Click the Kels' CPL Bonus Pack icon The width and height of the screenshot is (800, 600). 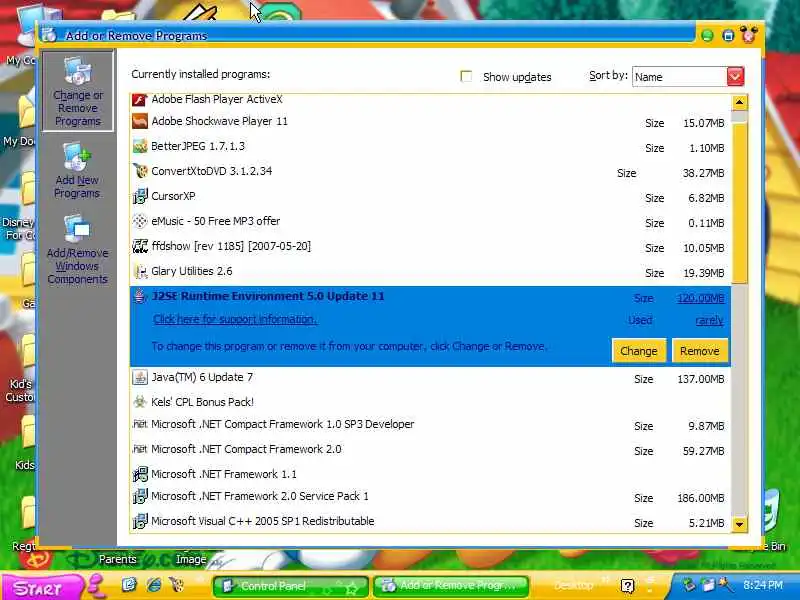[x=140, y=402]
